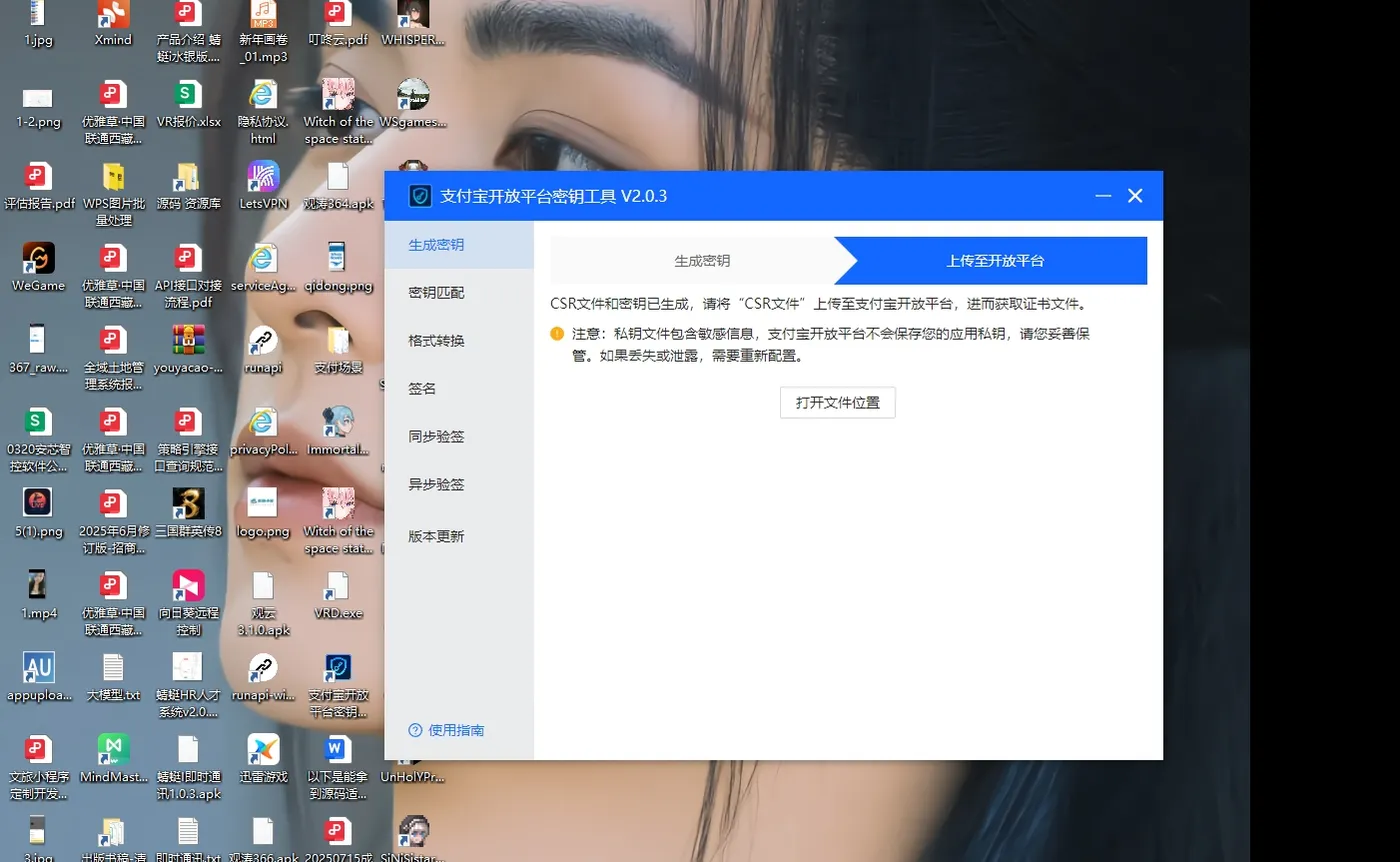Click the 生成密钥 step in the progress bar
This screenshot has width=1400, height=862.
[702, 261]
